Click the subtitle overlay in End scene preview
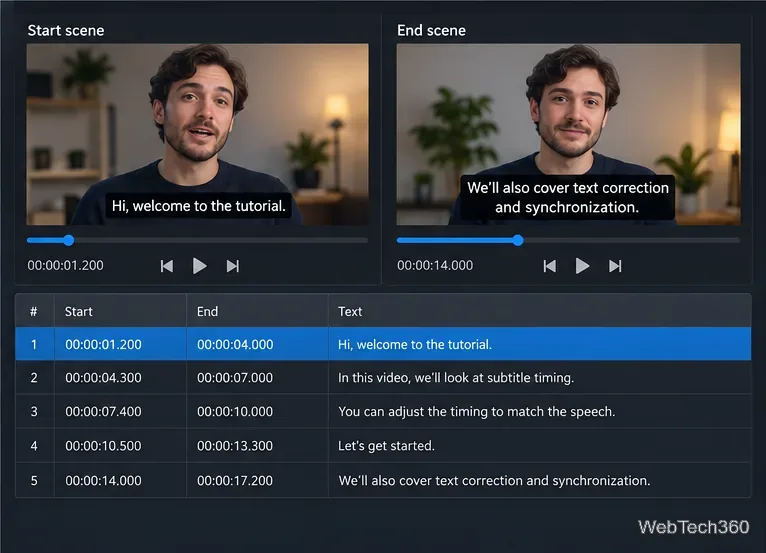The width and height of the screenshot is (766, 553). click(568, 197)
